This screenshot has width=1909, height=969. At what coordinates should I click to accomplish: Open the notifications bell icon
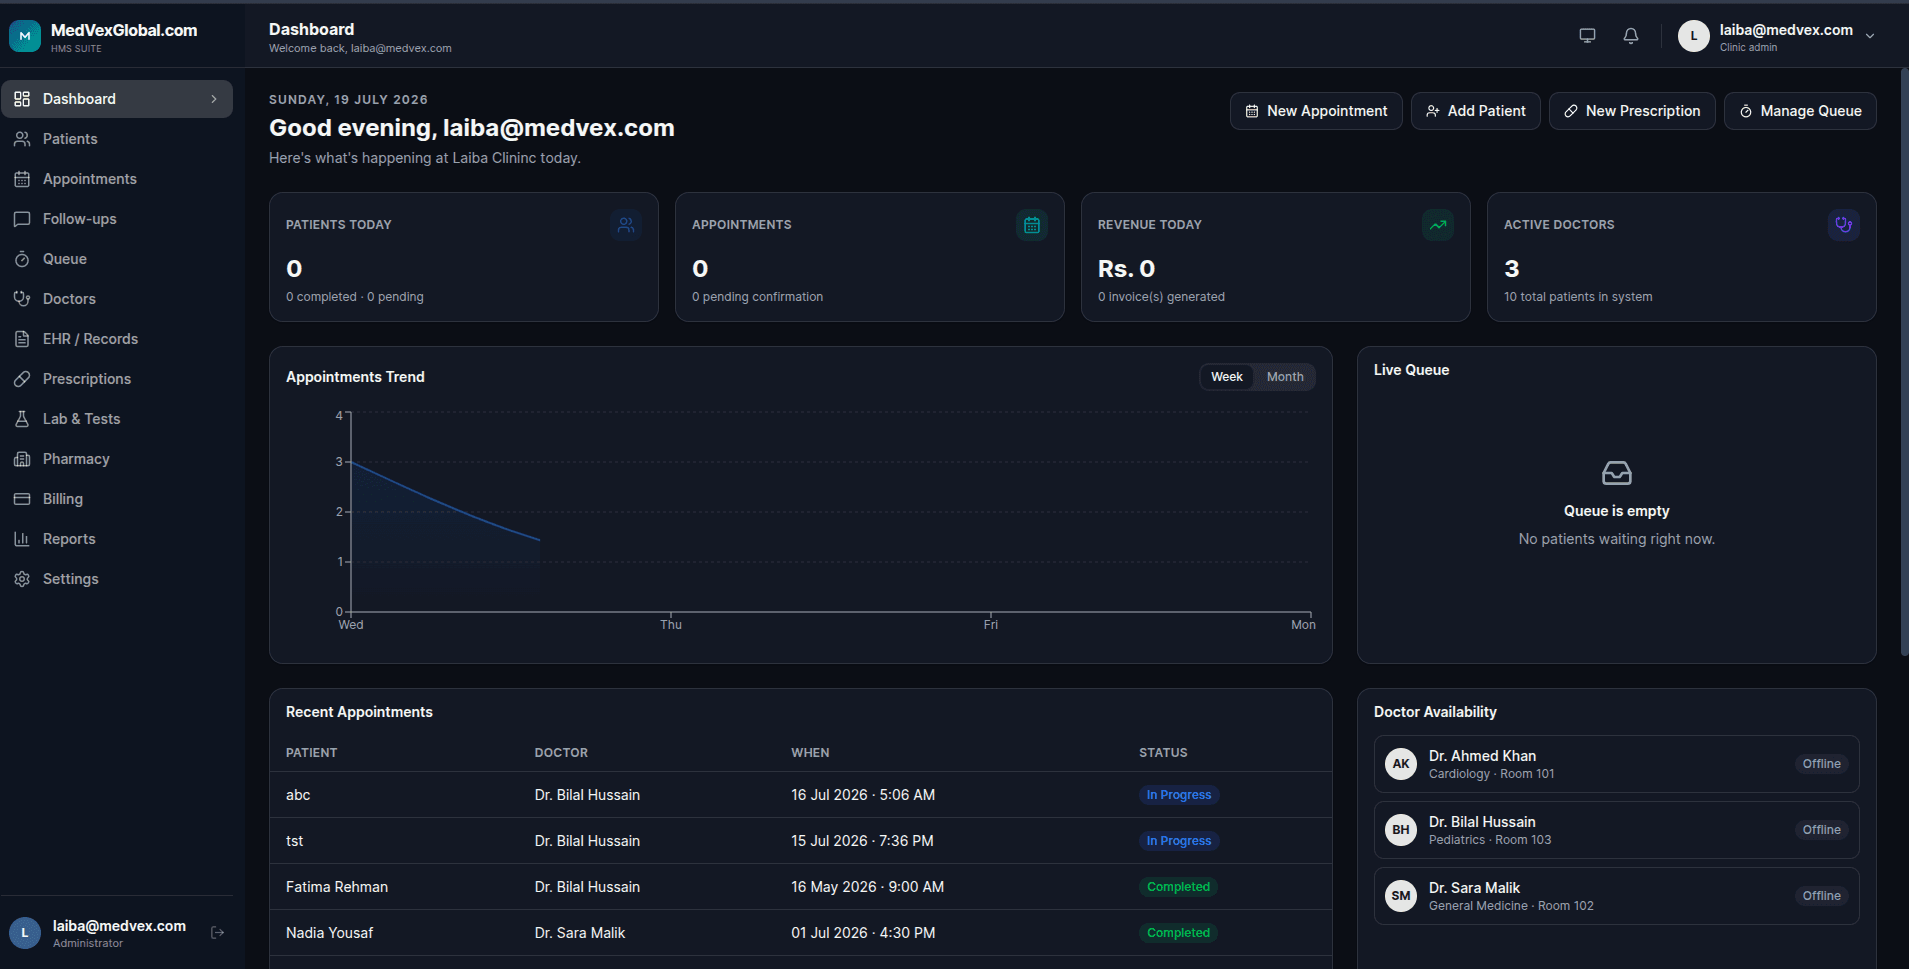pyautogui.click(x=1631, y=36)
